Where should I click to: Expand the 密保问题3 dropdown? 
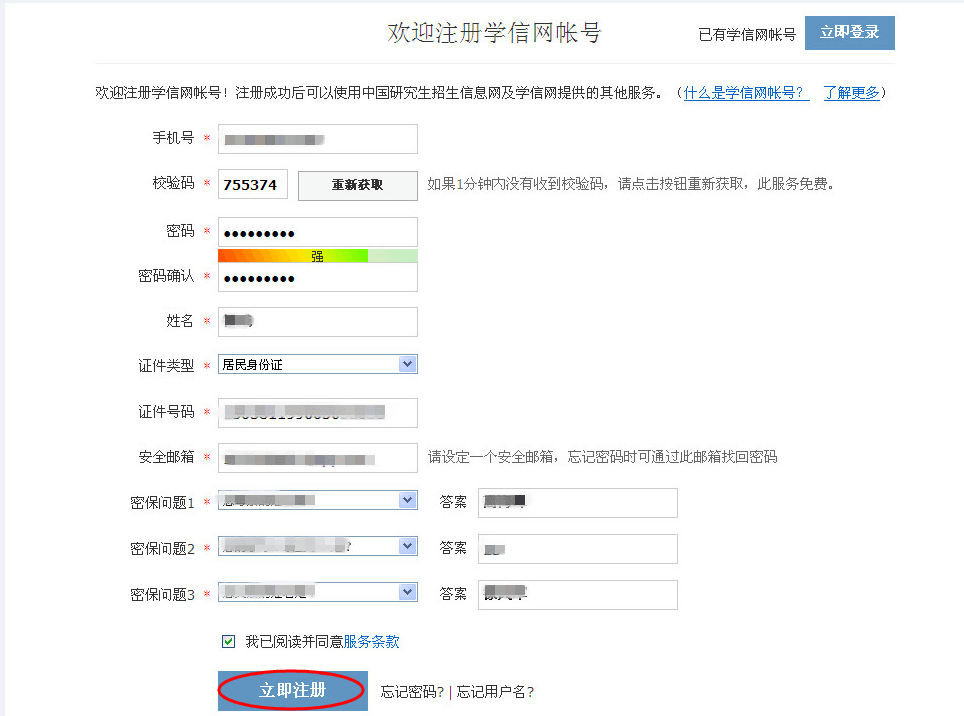[317, 592]
